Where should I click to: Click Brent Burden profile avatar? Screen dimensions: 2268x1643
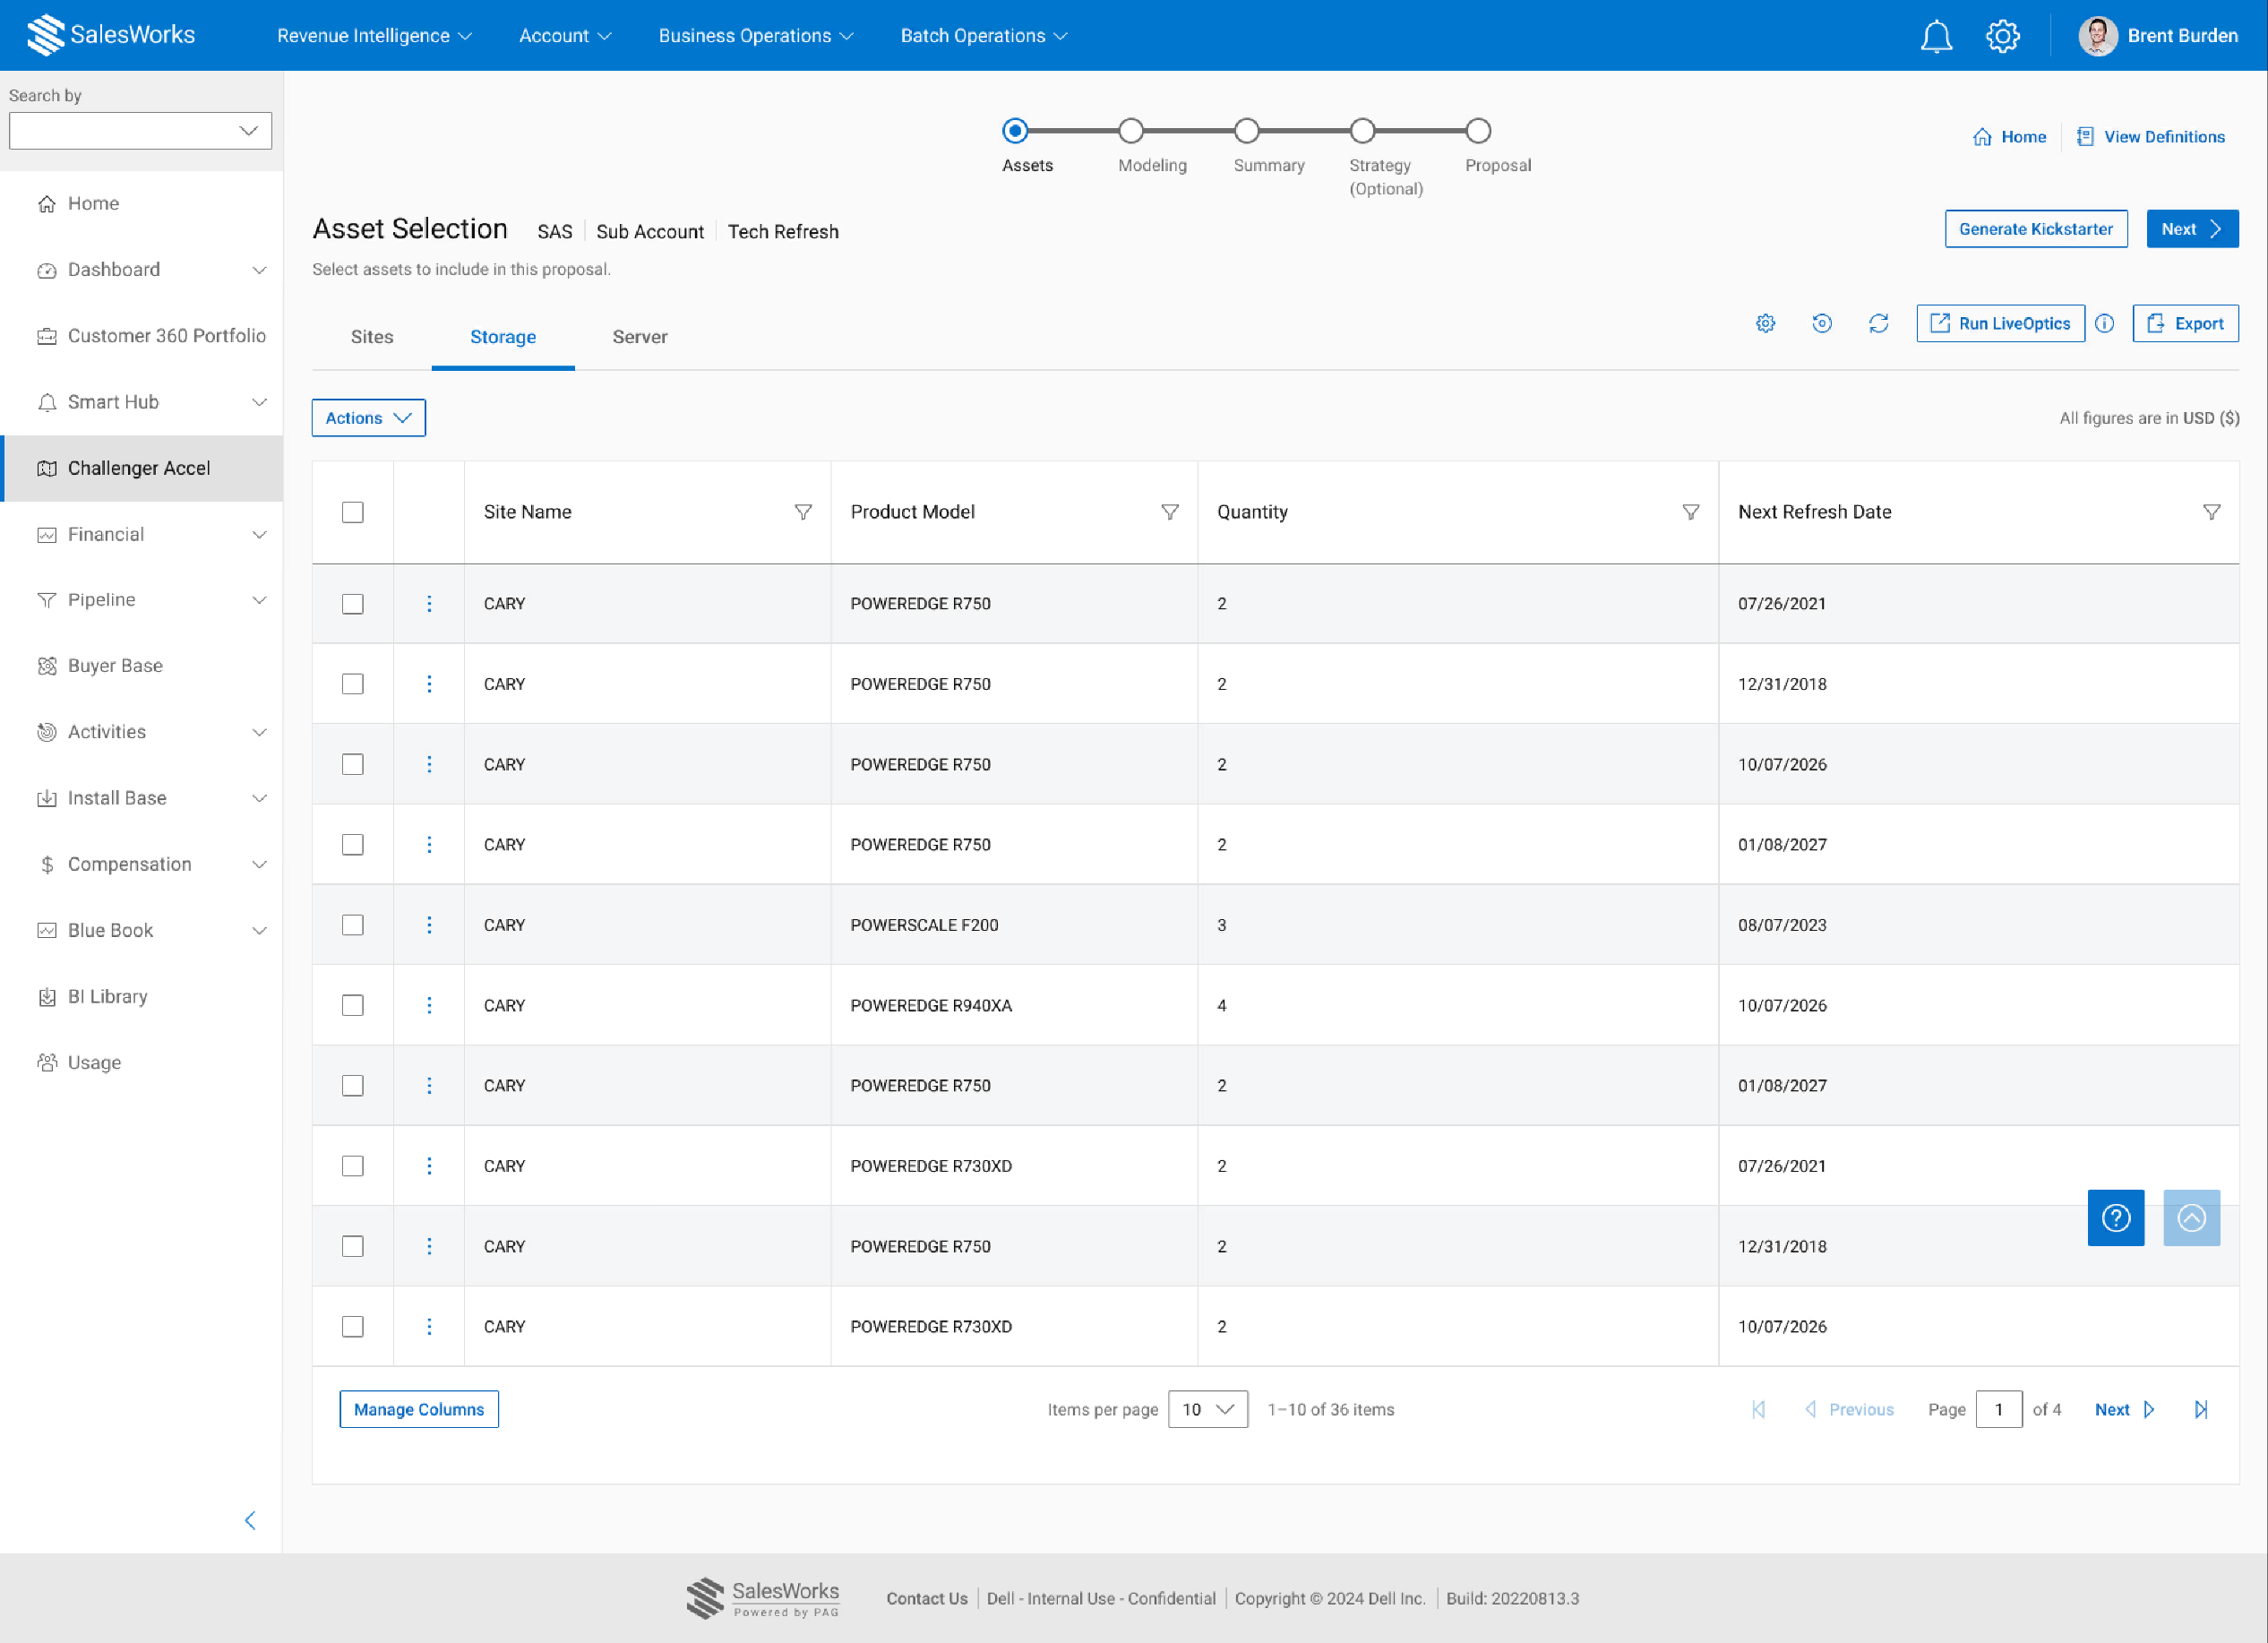(x=2097, y=36)
